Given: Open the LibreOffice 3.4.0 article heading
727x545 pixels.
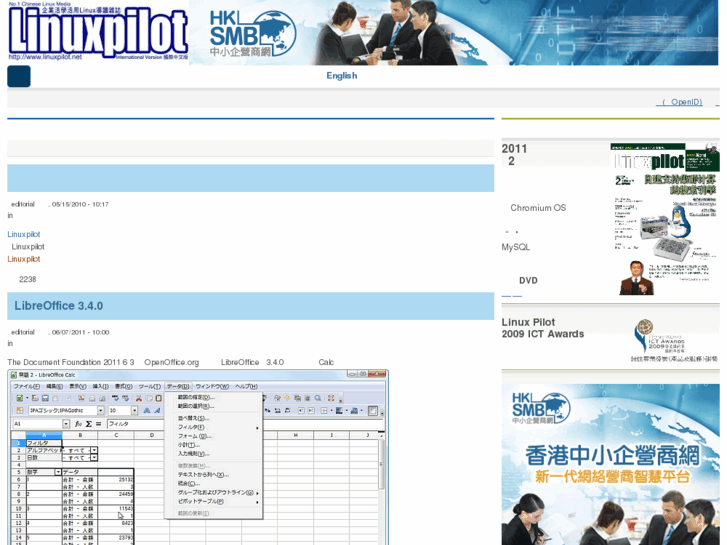Looking at the screenshot, I should tap(58, 306).
